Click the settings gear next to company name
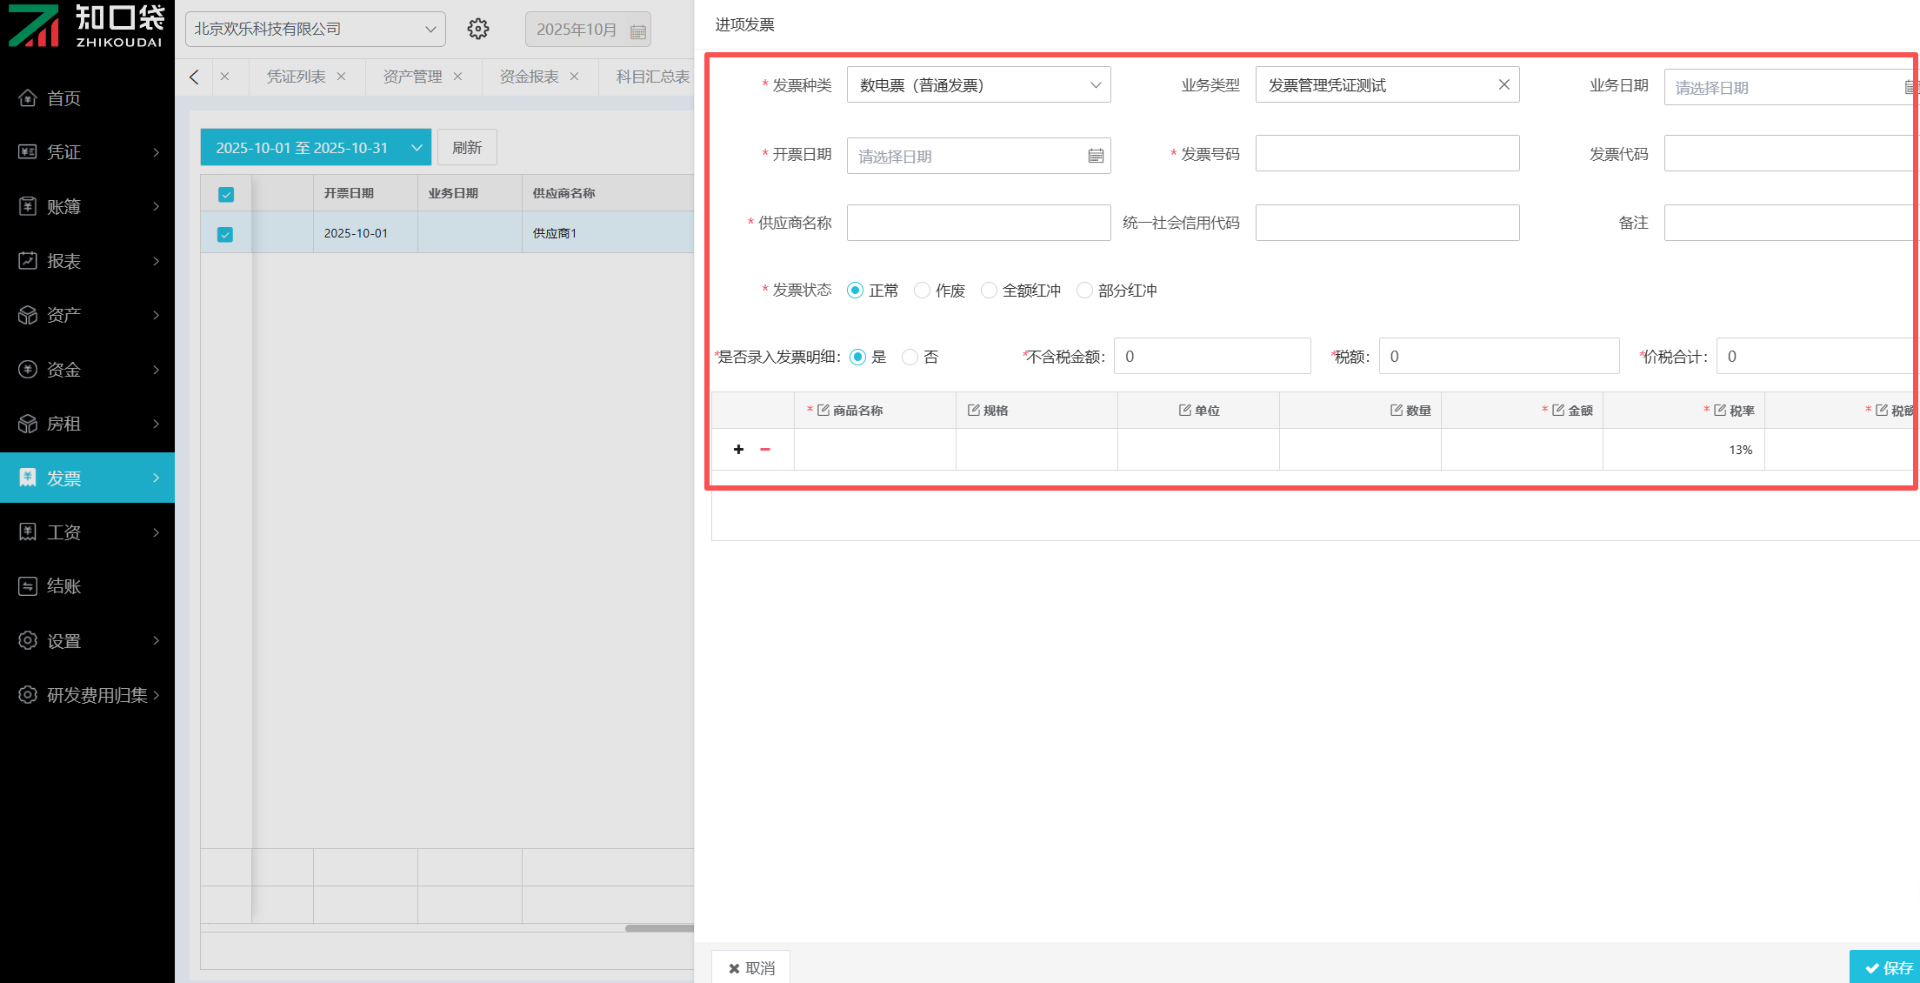 478,29
